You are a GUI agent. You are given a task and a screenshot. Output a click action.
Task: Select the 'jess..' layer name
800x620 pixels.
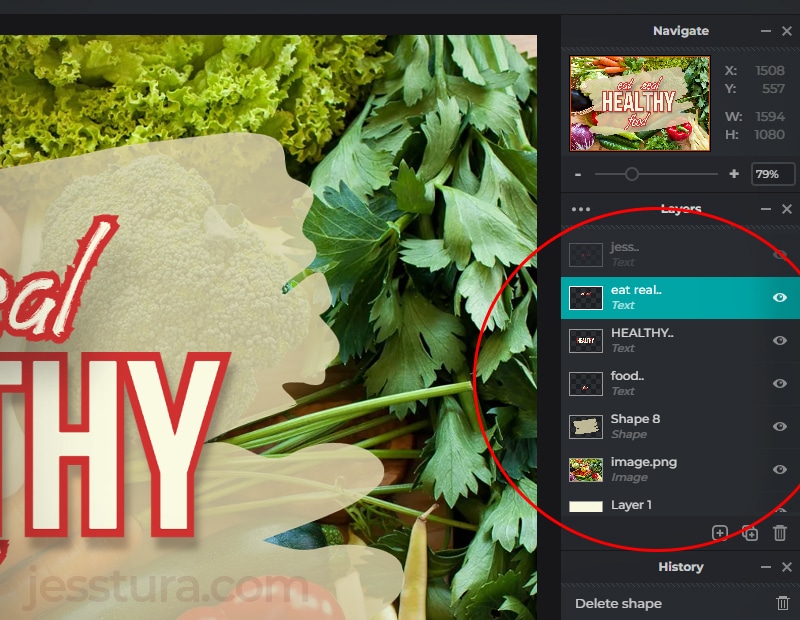pyautogui.click(x=625, y=247)
